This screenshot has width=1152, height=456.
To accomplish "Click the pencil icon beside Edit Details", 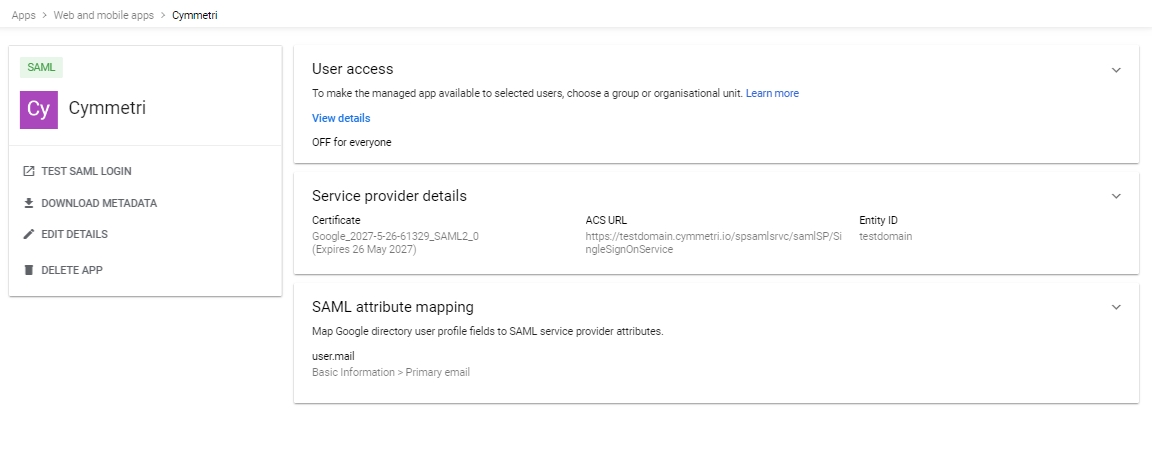I will click(29, 234).
